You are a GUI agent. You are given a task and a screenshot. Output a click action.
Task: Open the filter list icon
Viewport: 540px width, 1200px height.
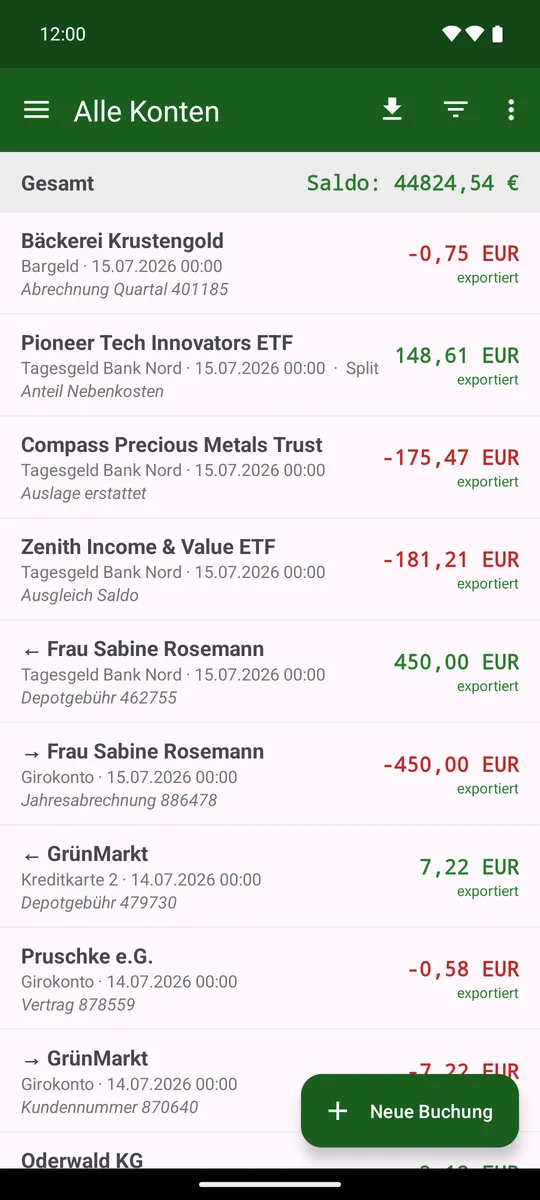456,110
